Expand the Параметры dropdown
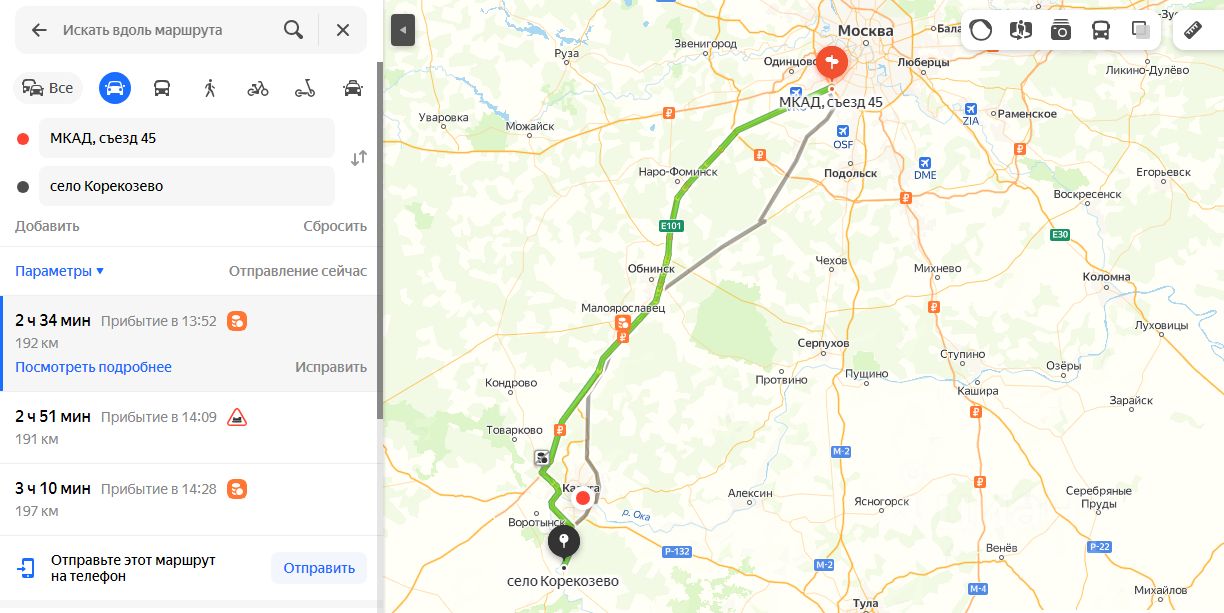 pyautogui.click(x=59, y=271)
